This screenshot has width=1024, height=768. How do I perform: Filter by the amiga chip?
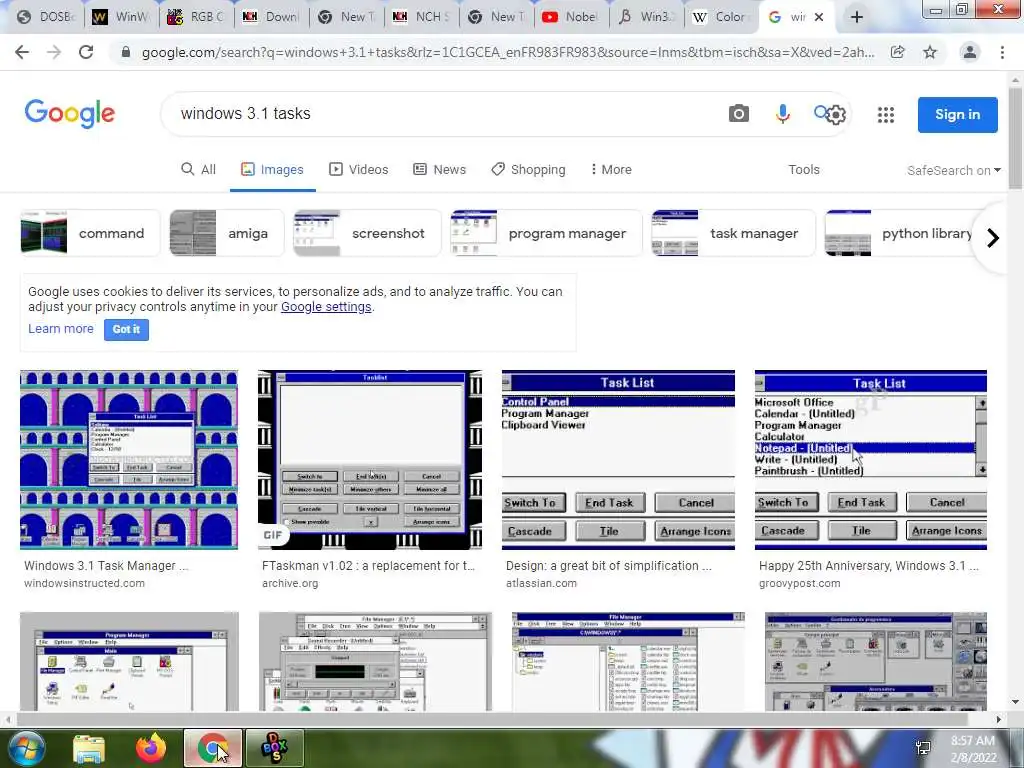coord(227,233)
